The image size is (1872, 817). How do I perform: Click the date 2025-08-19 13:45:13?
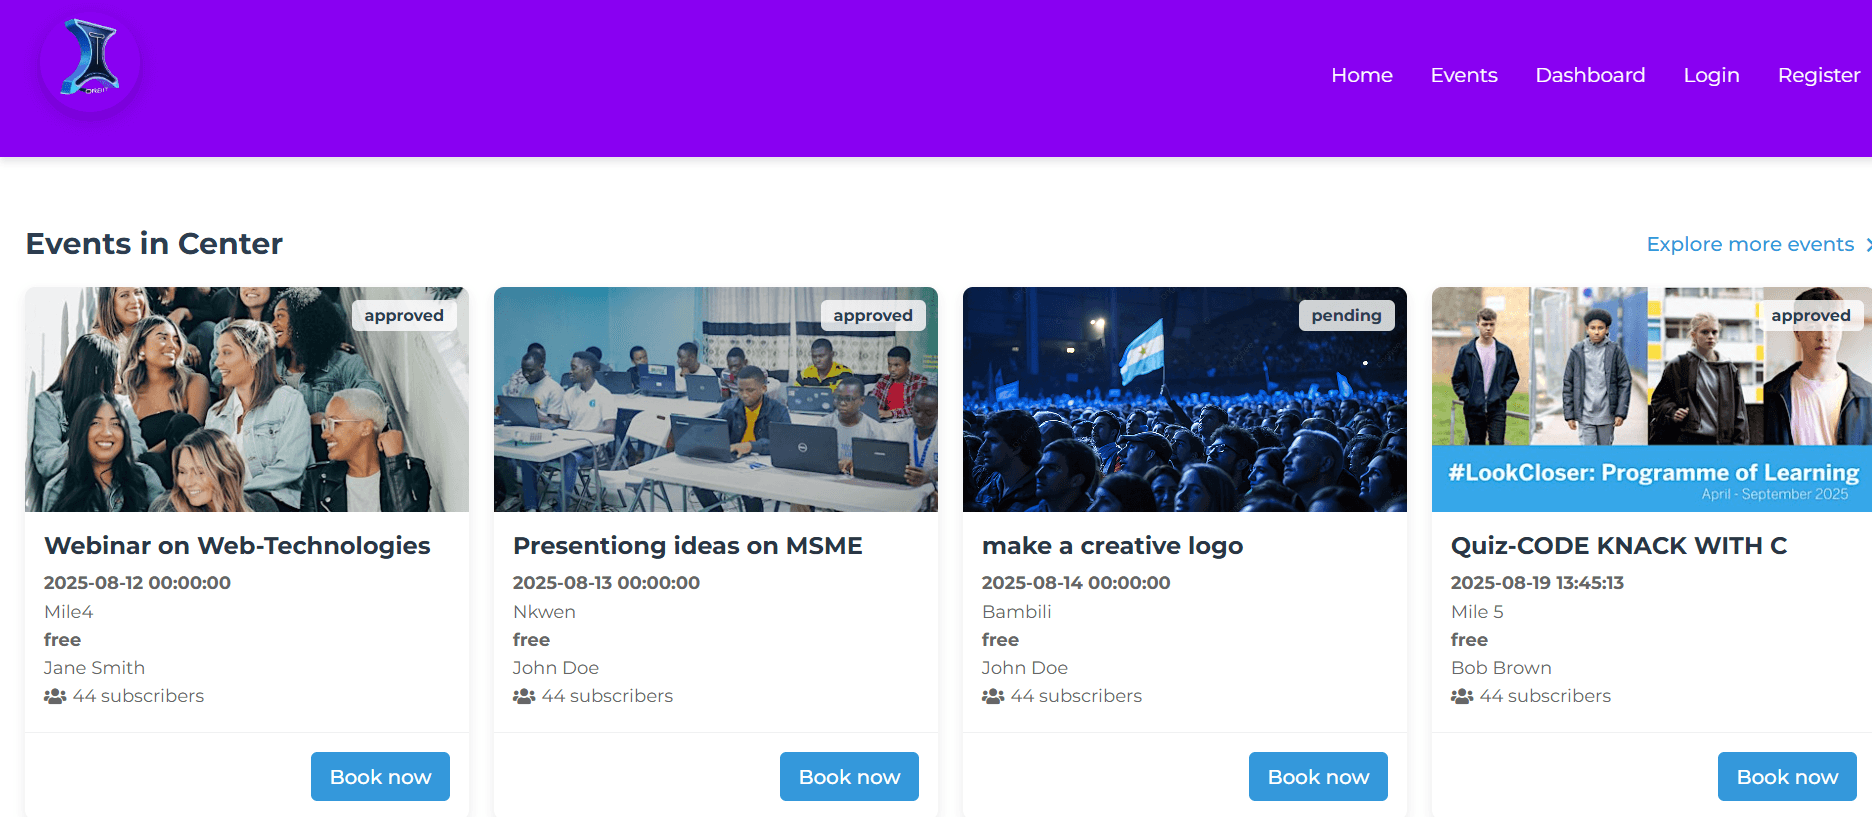point(1537,582)
